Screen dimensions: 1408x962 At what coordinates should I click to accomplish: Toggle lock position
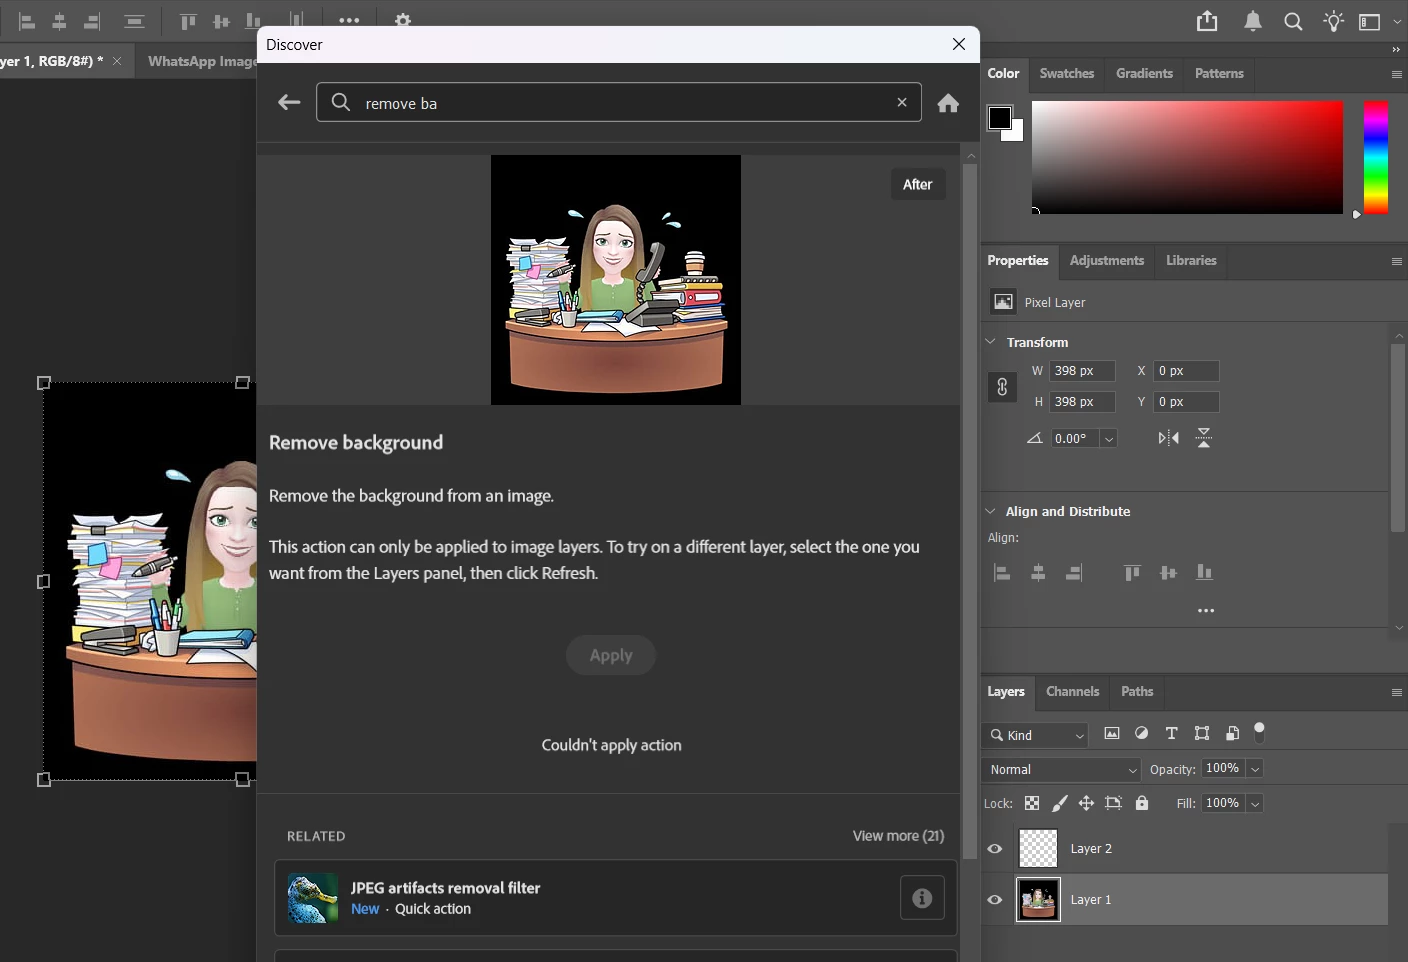click(1086, 803)
